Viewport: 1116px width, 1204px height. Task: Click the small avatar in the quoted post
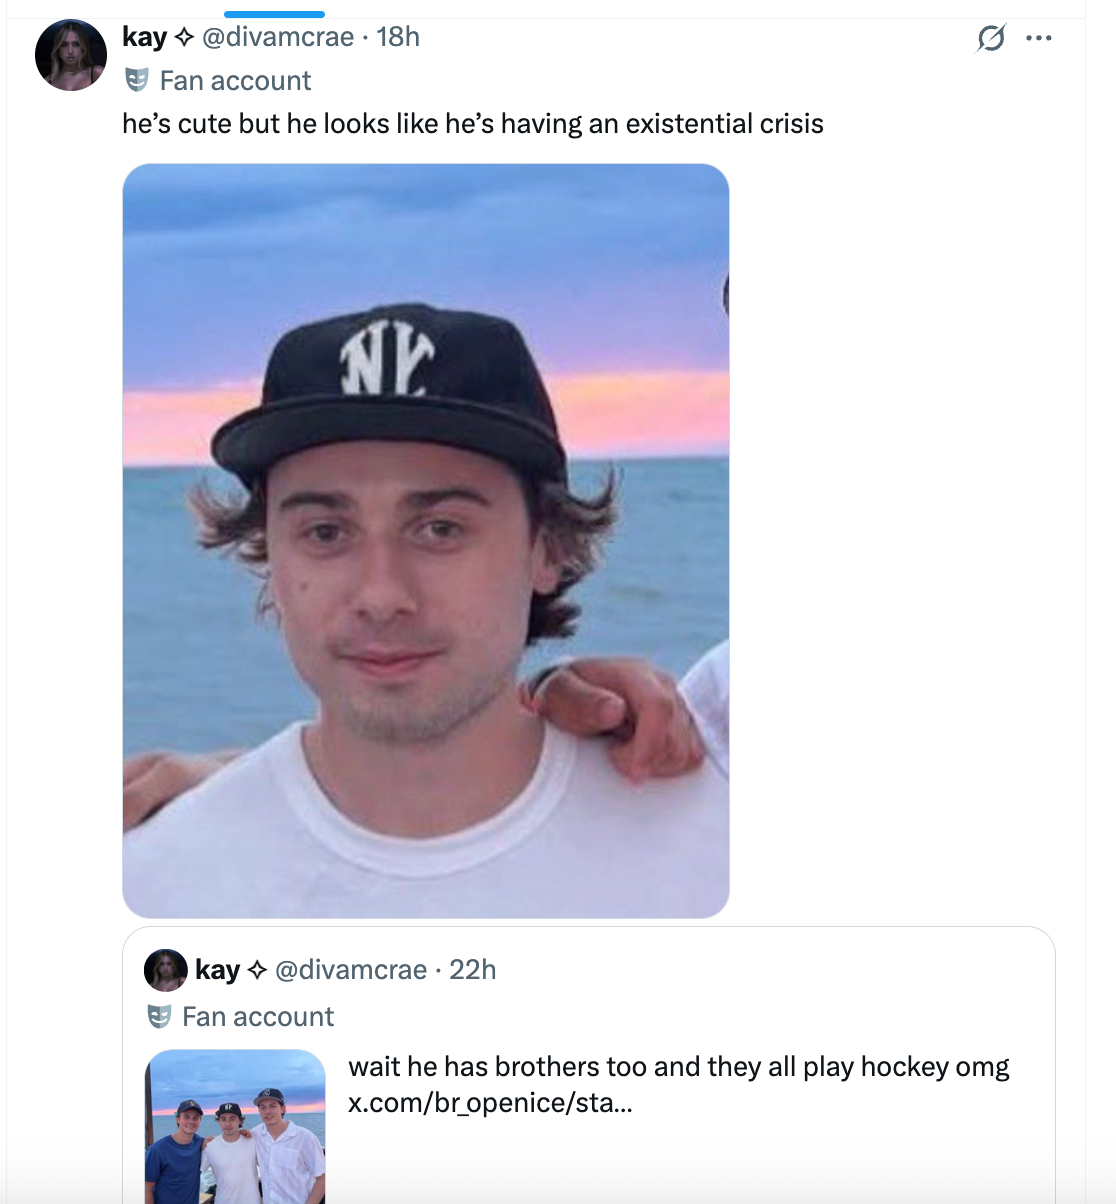tap(166, 970)
